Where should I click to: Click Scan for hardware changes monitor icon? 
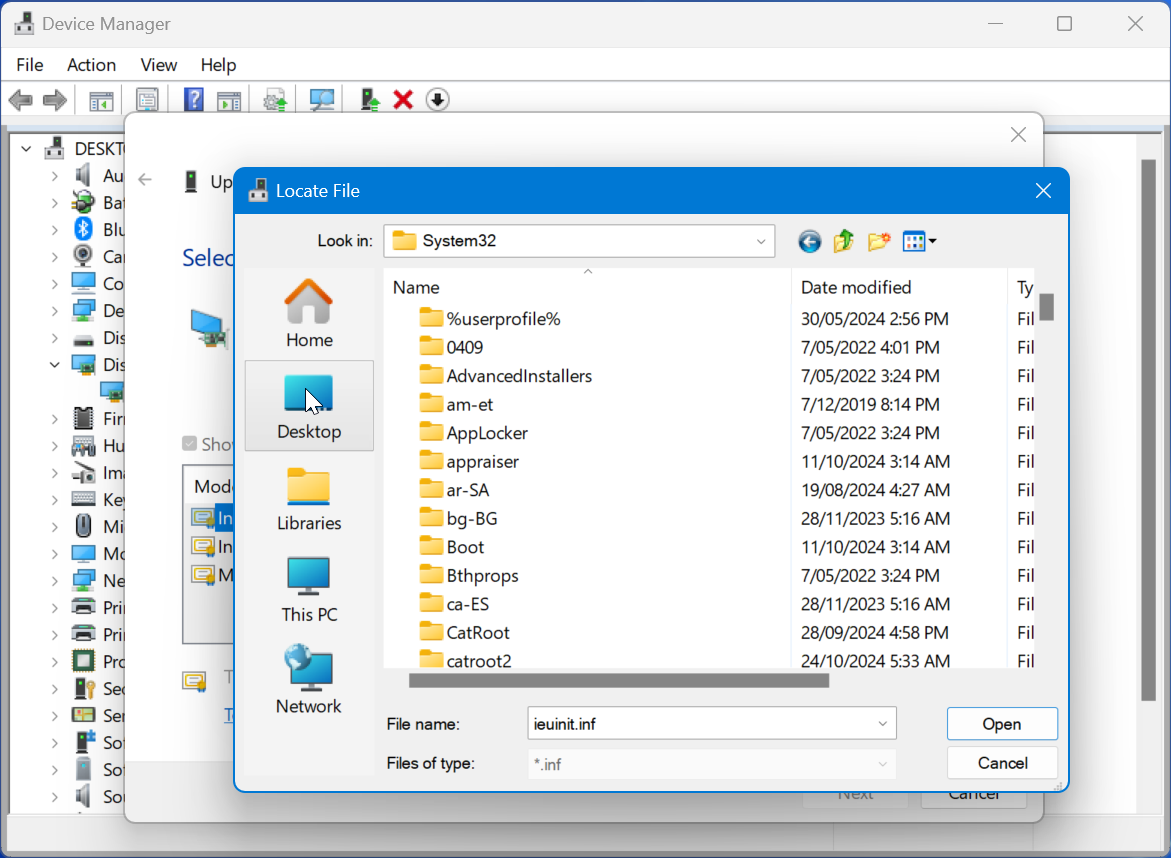322,100
